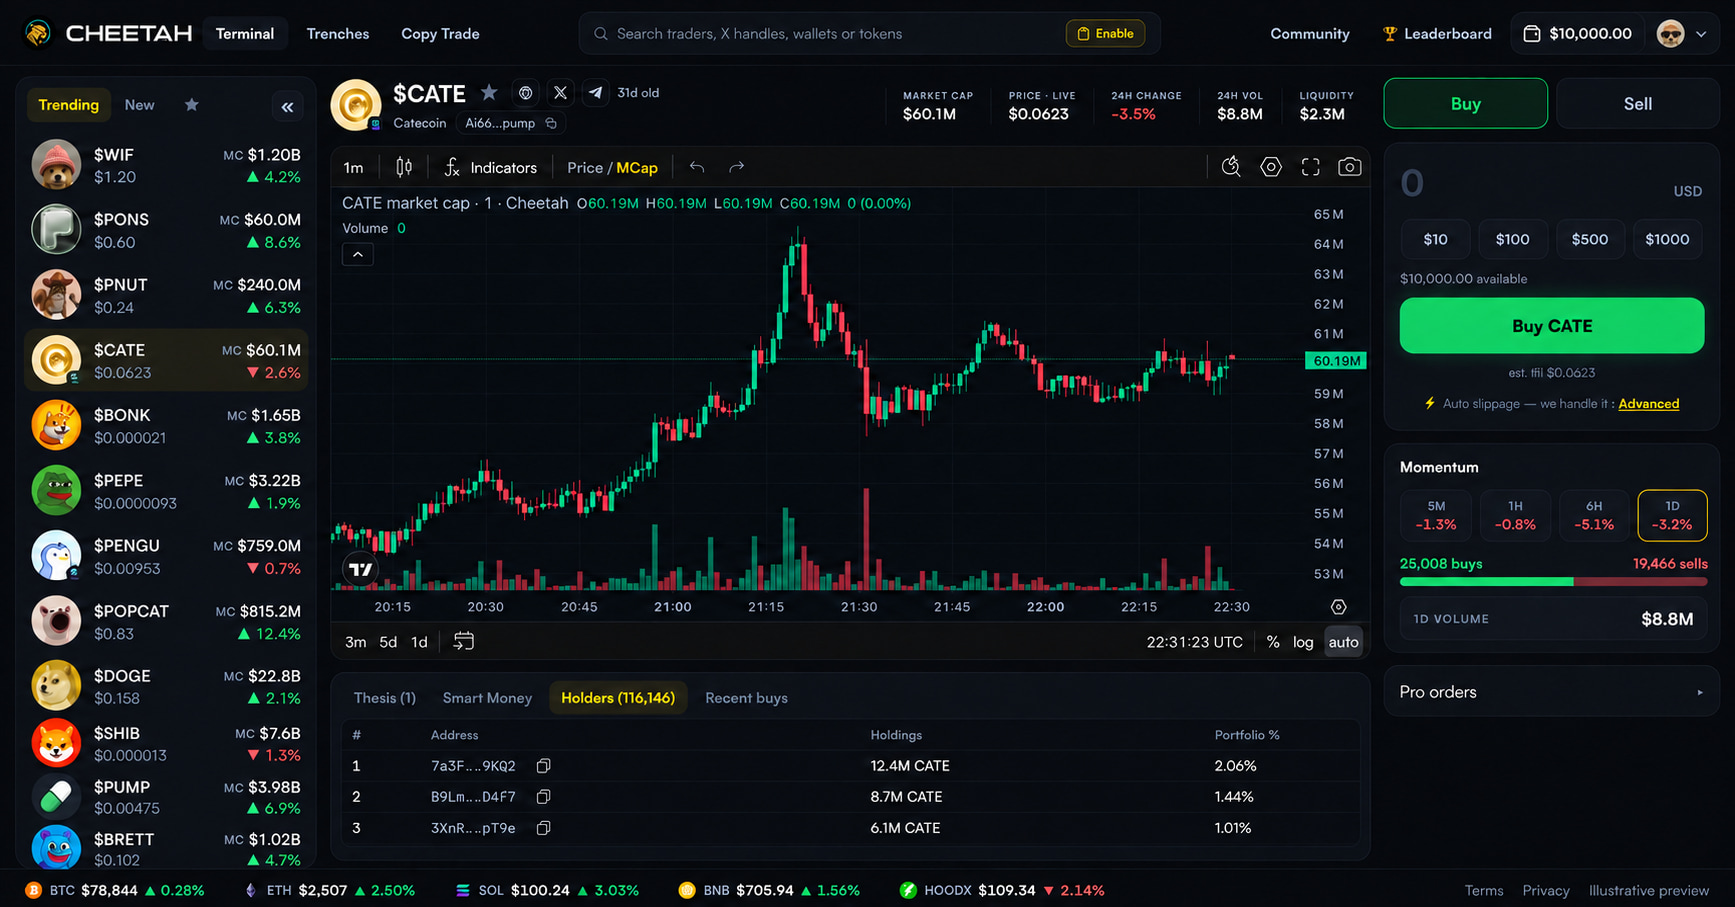Enter fullscreen chart mode
This screenshot has width=1735, height=907.
tap(1310, 167)
